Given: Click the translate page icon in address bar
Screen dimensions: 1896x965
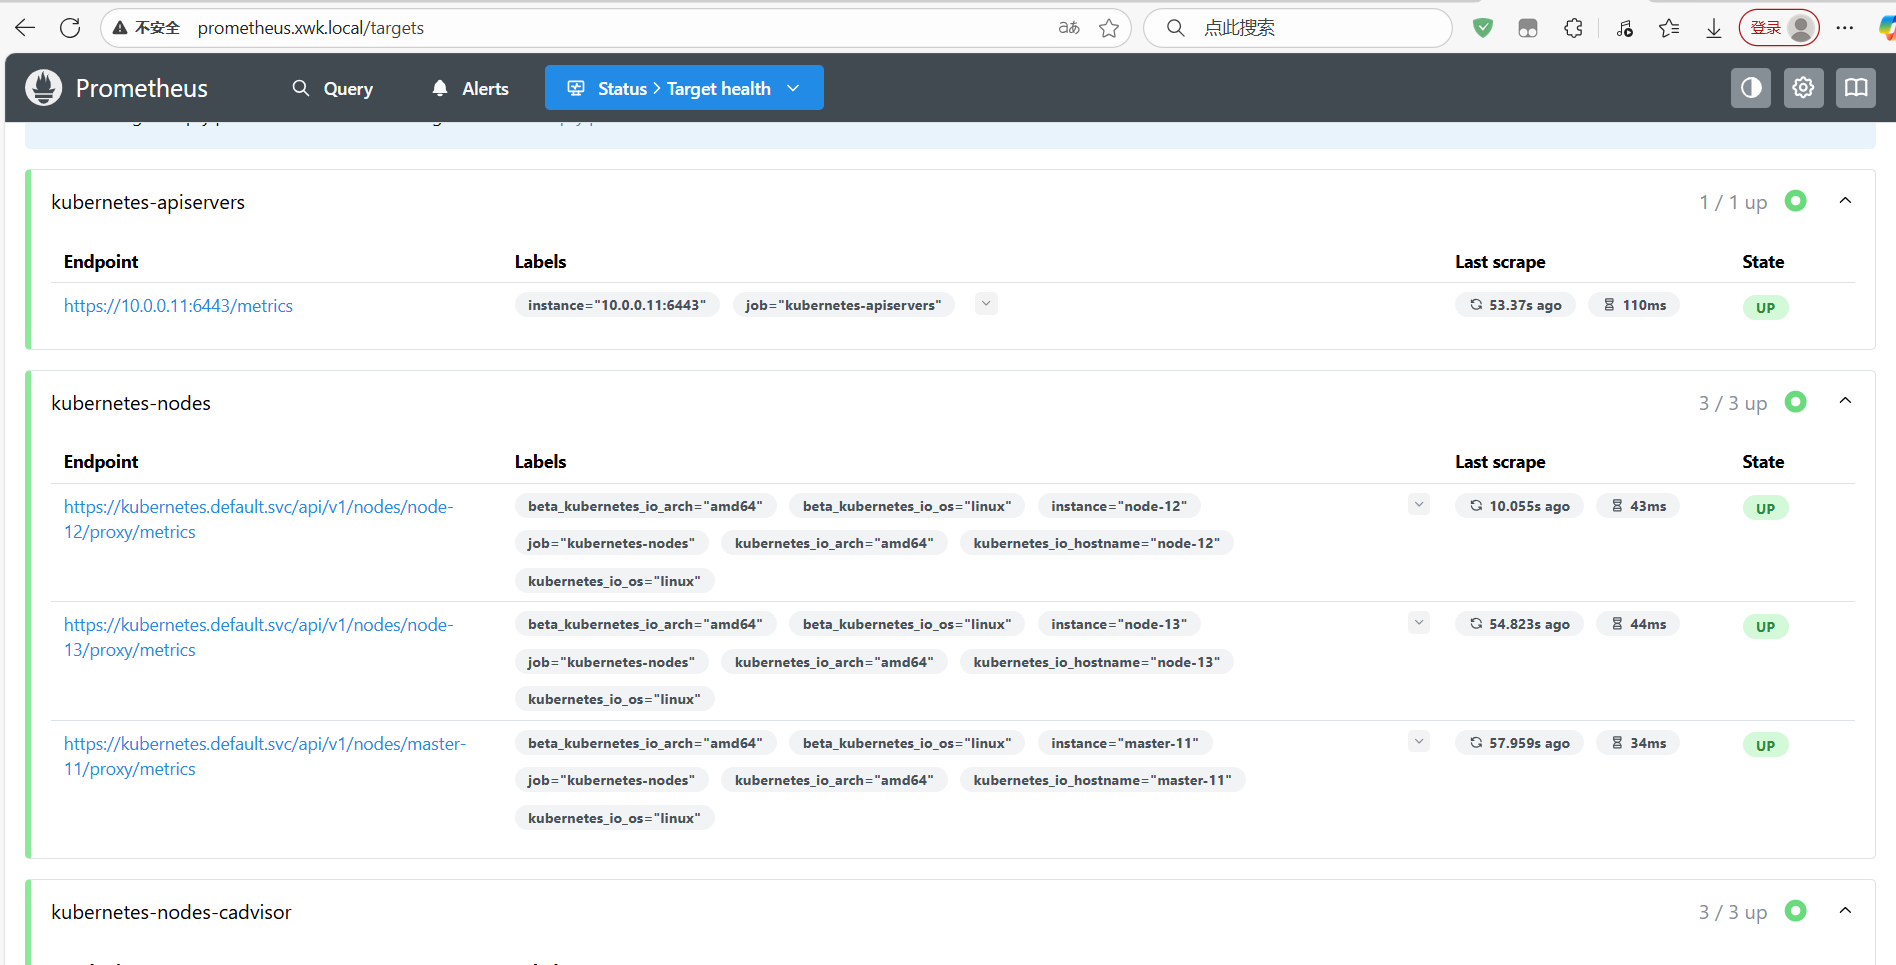Looking at the screenshot, I should pyautogui.click(x=1069, y=28).
